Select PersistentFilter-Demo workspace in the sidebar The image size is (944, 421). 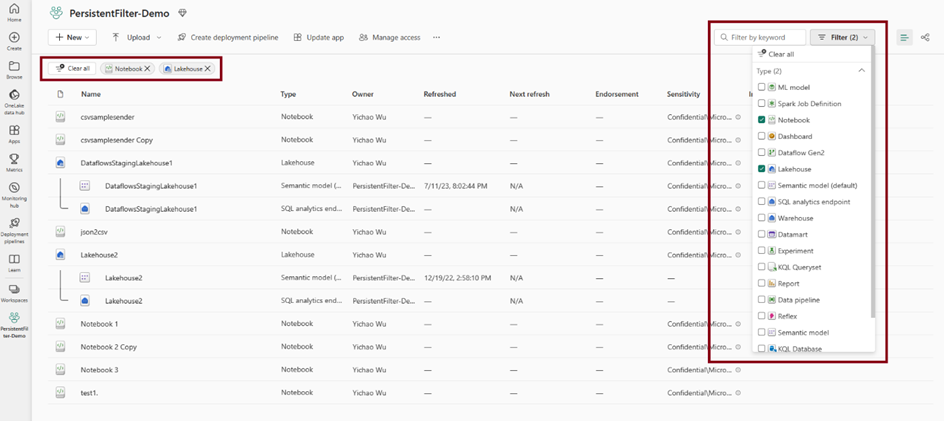click(14, 325)
